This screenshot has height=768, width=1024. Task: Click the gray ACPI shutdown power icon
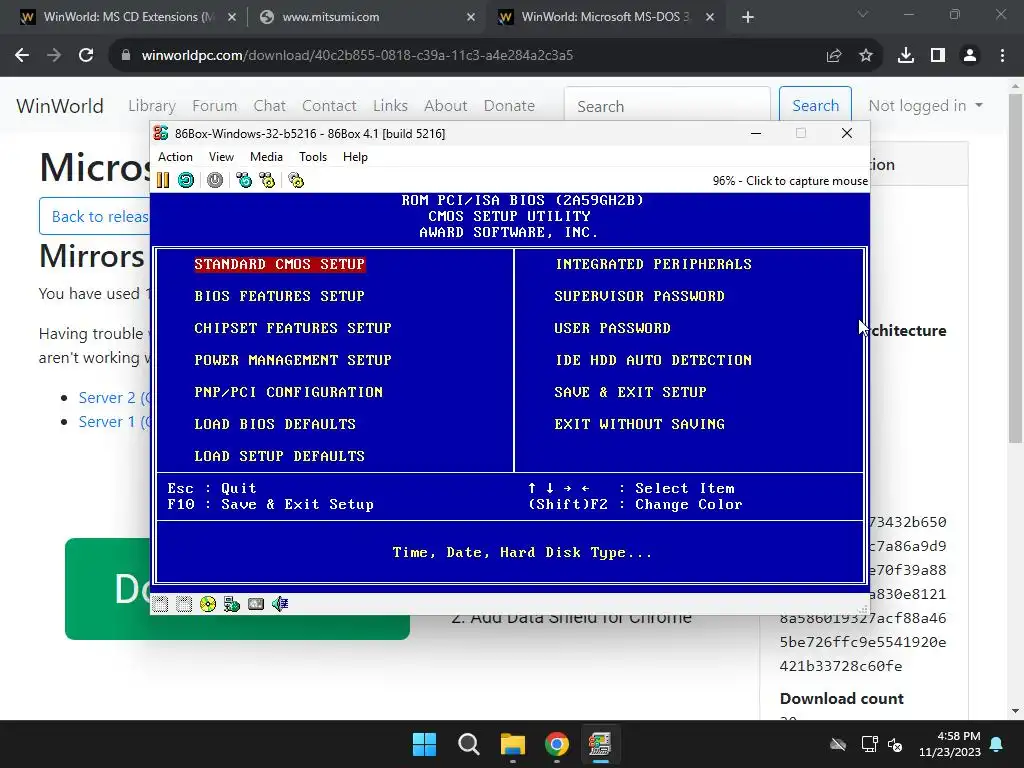click(x=215, y=180)
